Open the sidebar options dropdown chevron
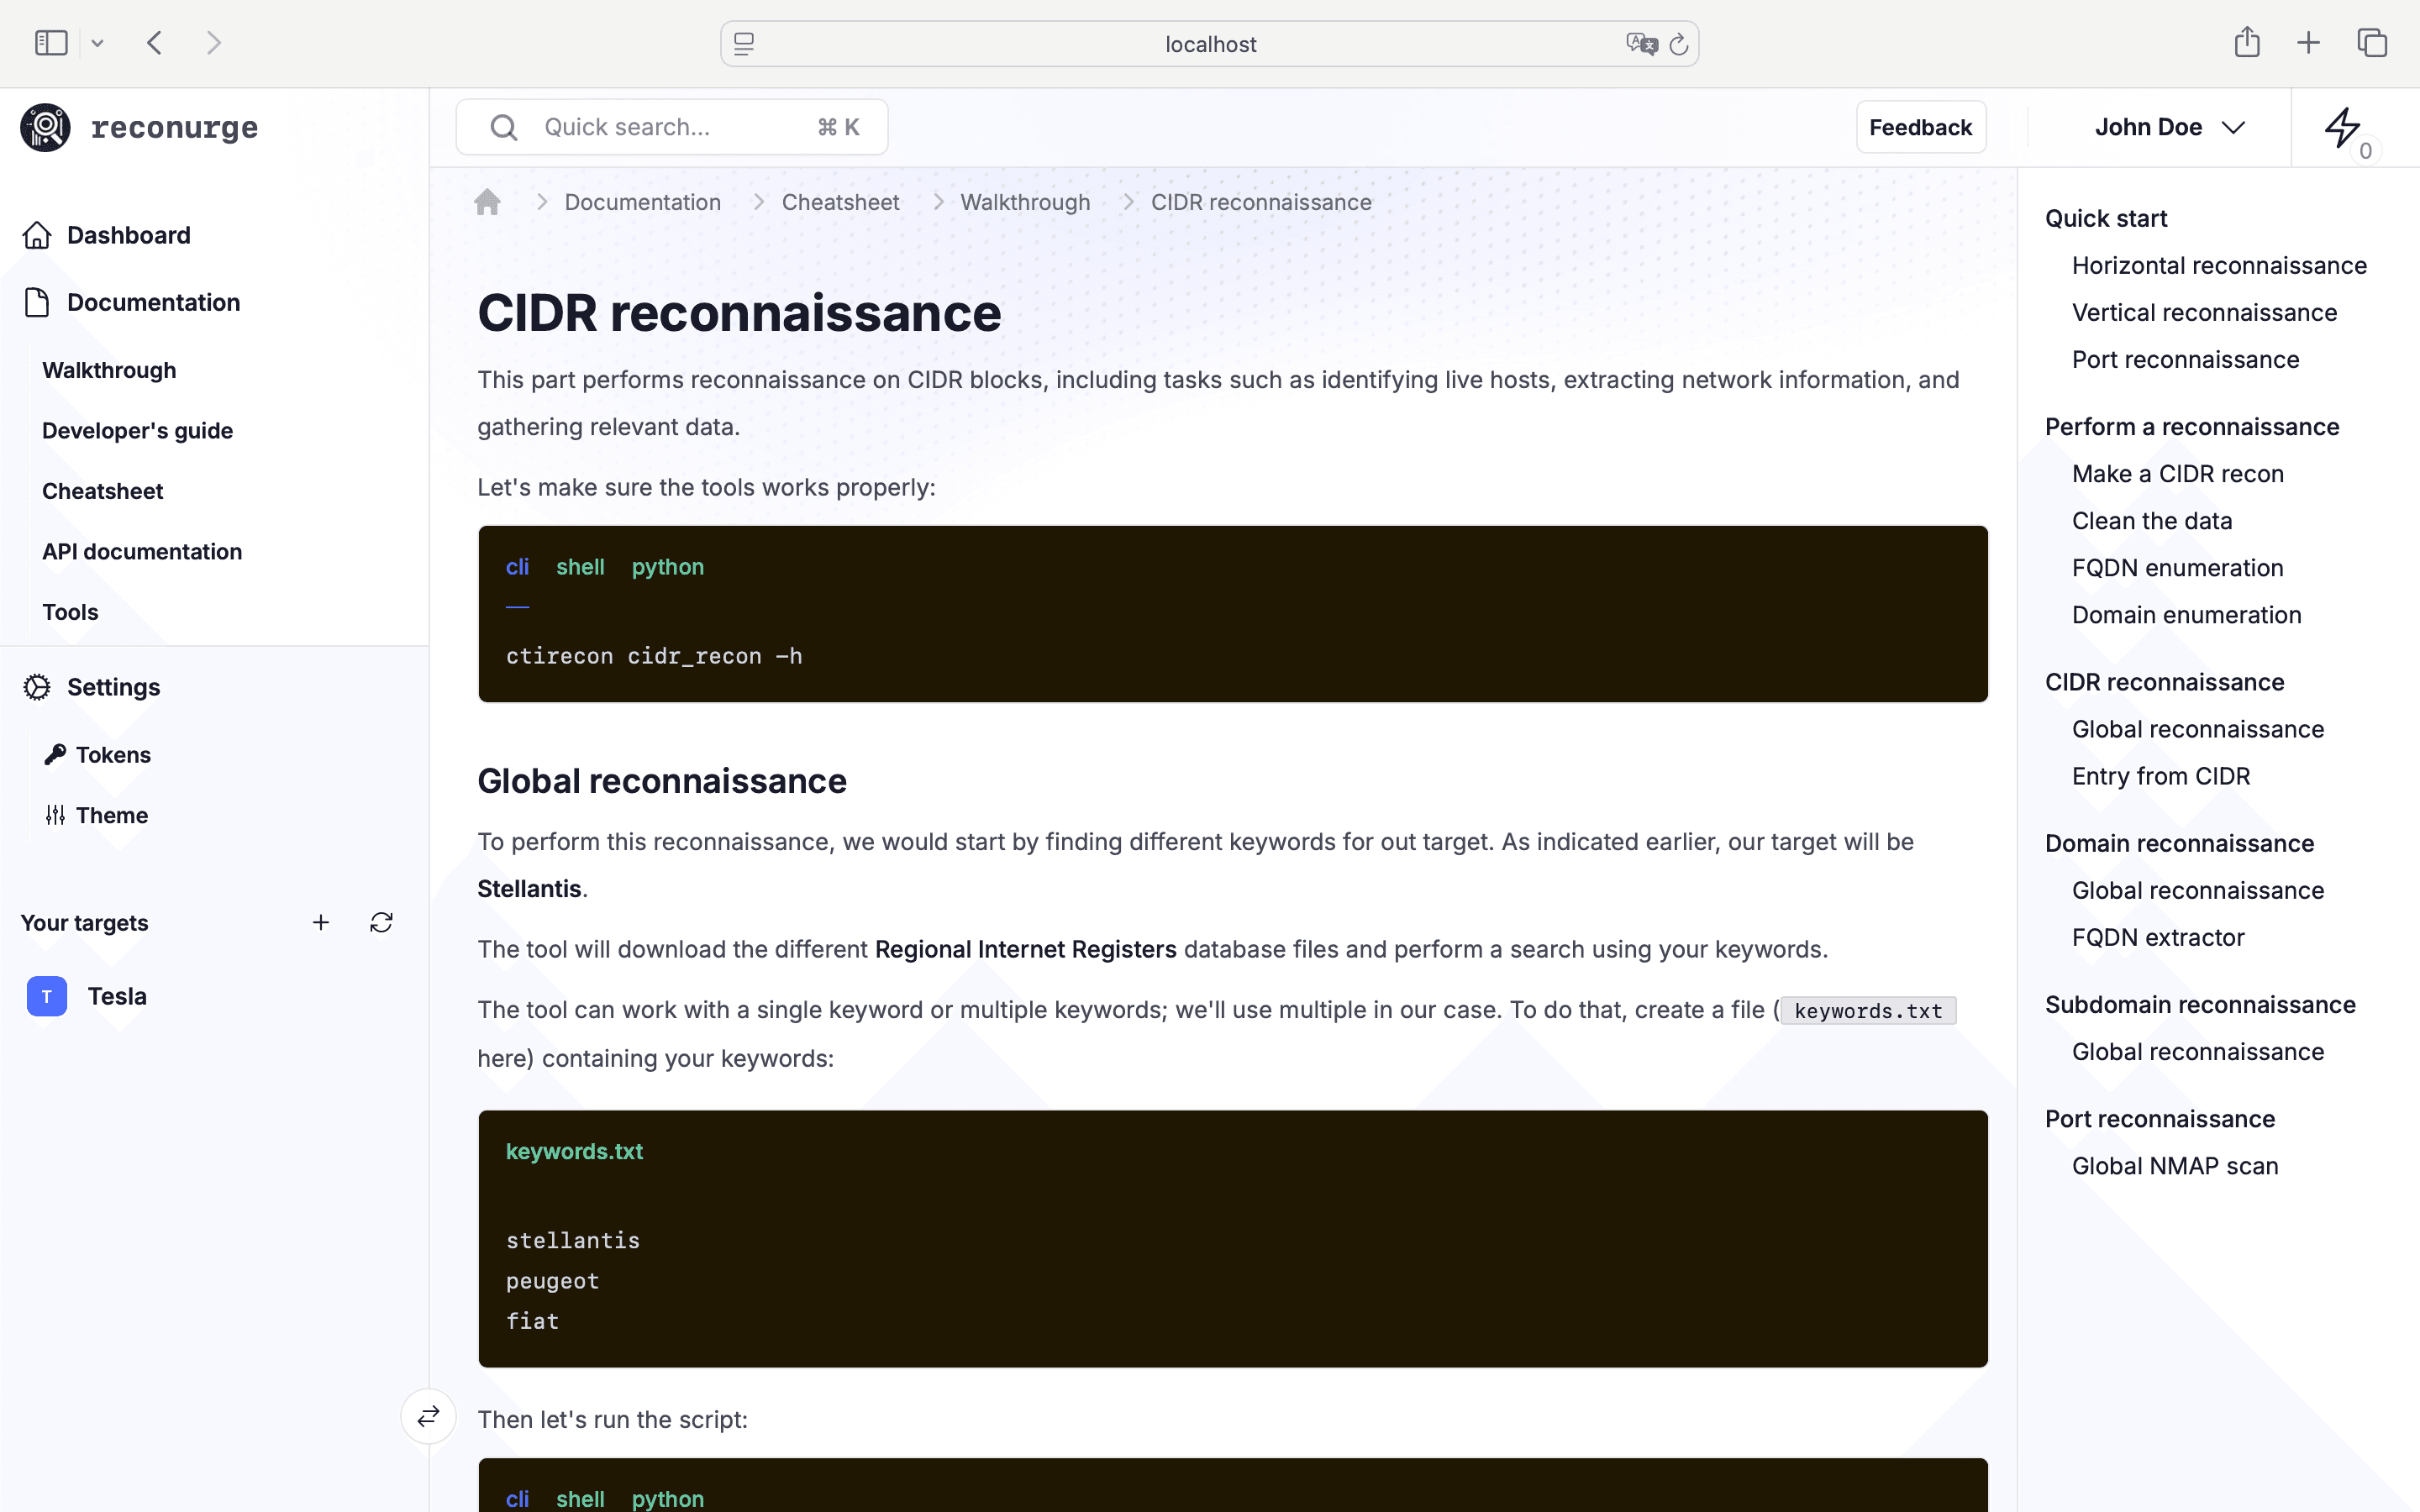2420x1512 pixels. (x=97, y=44)
